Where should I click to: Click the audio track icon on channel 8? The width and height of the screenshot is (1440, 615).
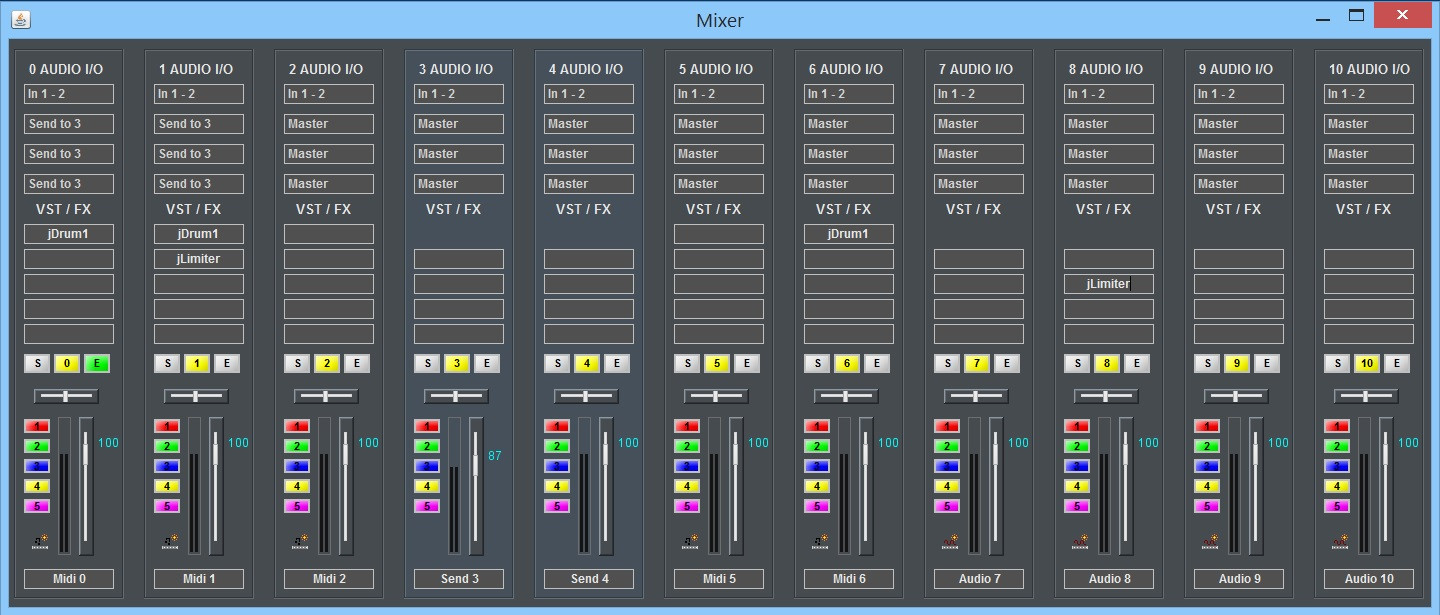click(x=1080, y=542)
